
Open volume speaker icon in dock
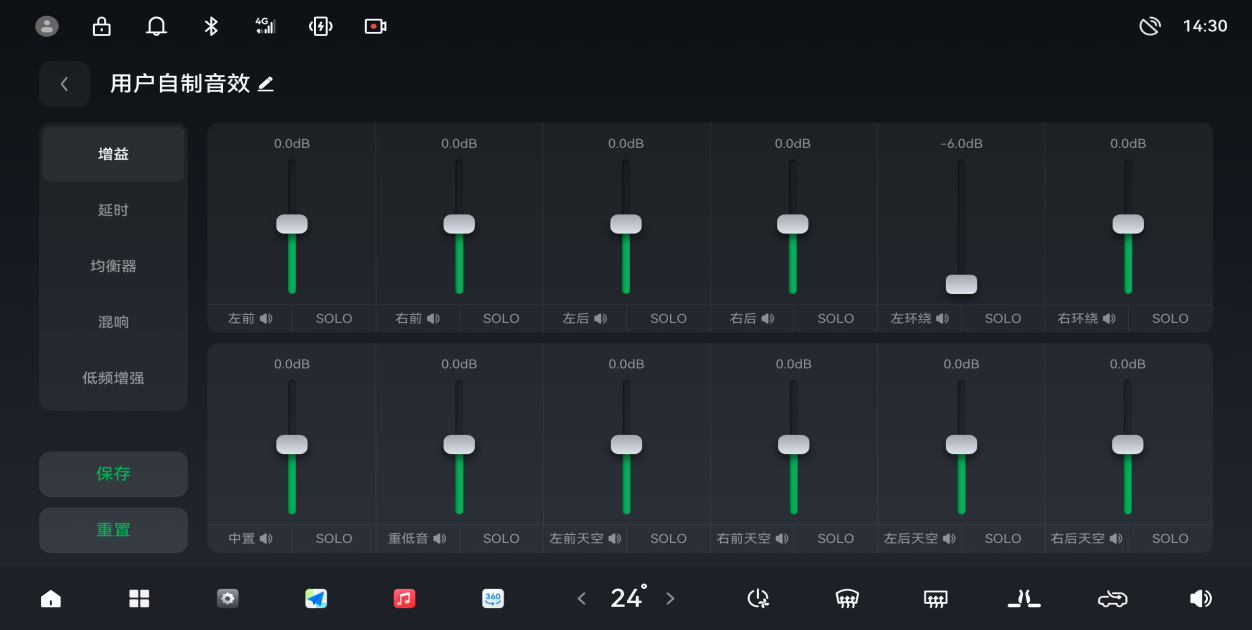[x=1200, y=598]
